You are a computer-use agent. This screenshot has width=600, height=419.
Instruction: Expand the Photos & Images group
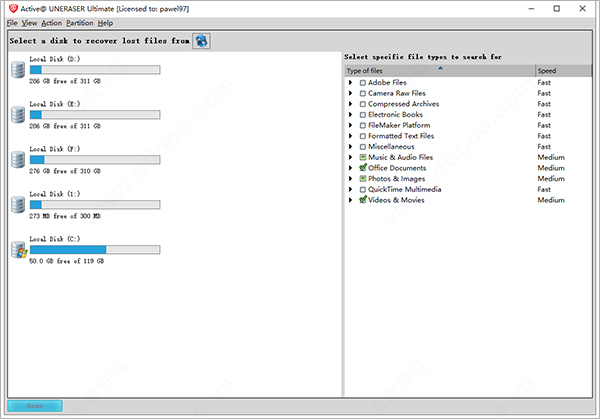pyautogui.click(x=350, y=179)
